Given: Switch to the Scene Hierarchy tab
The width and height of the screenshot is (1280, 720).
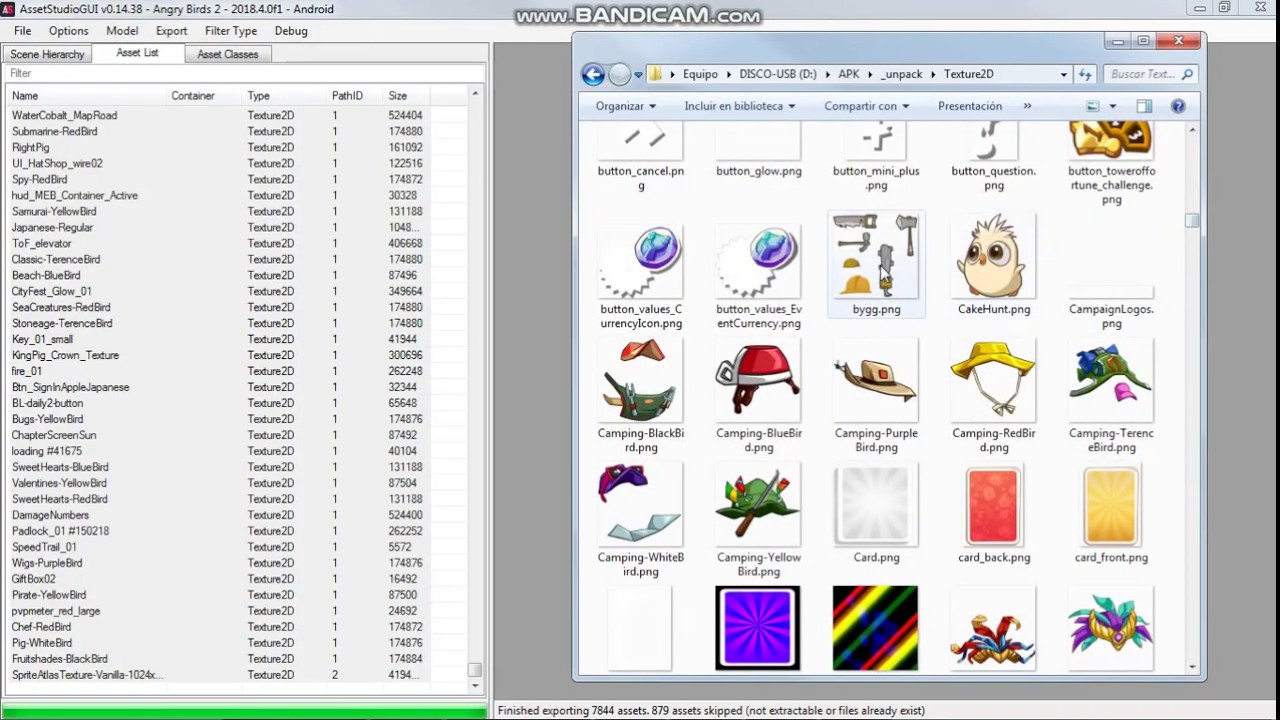Looking at the screenshot, I should tap(47, 54).
